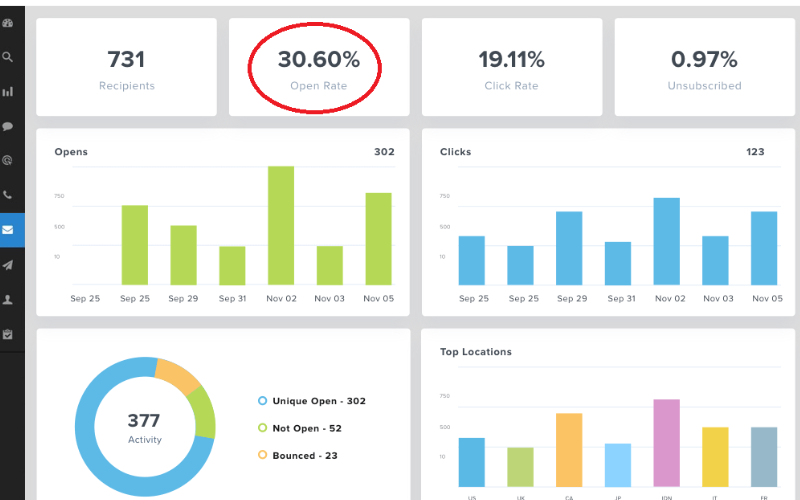
Task: Click the Nov 02 bar in Clicks chart
Action: point(667,241)
